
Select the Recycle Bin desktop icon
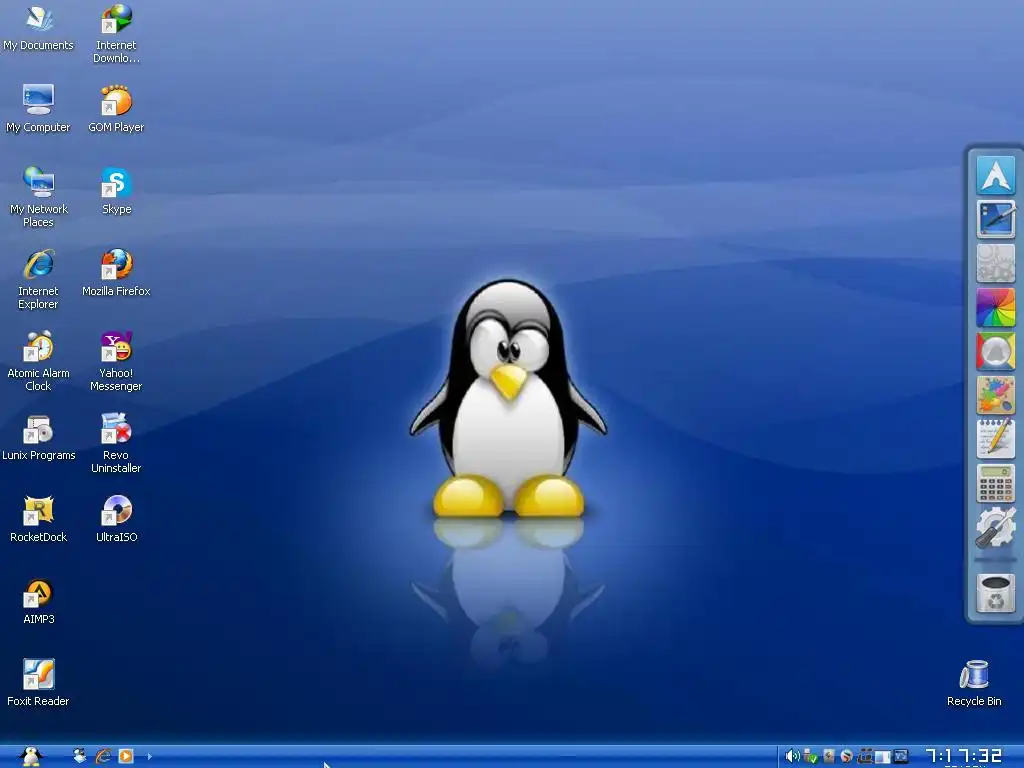click(974, 682)
